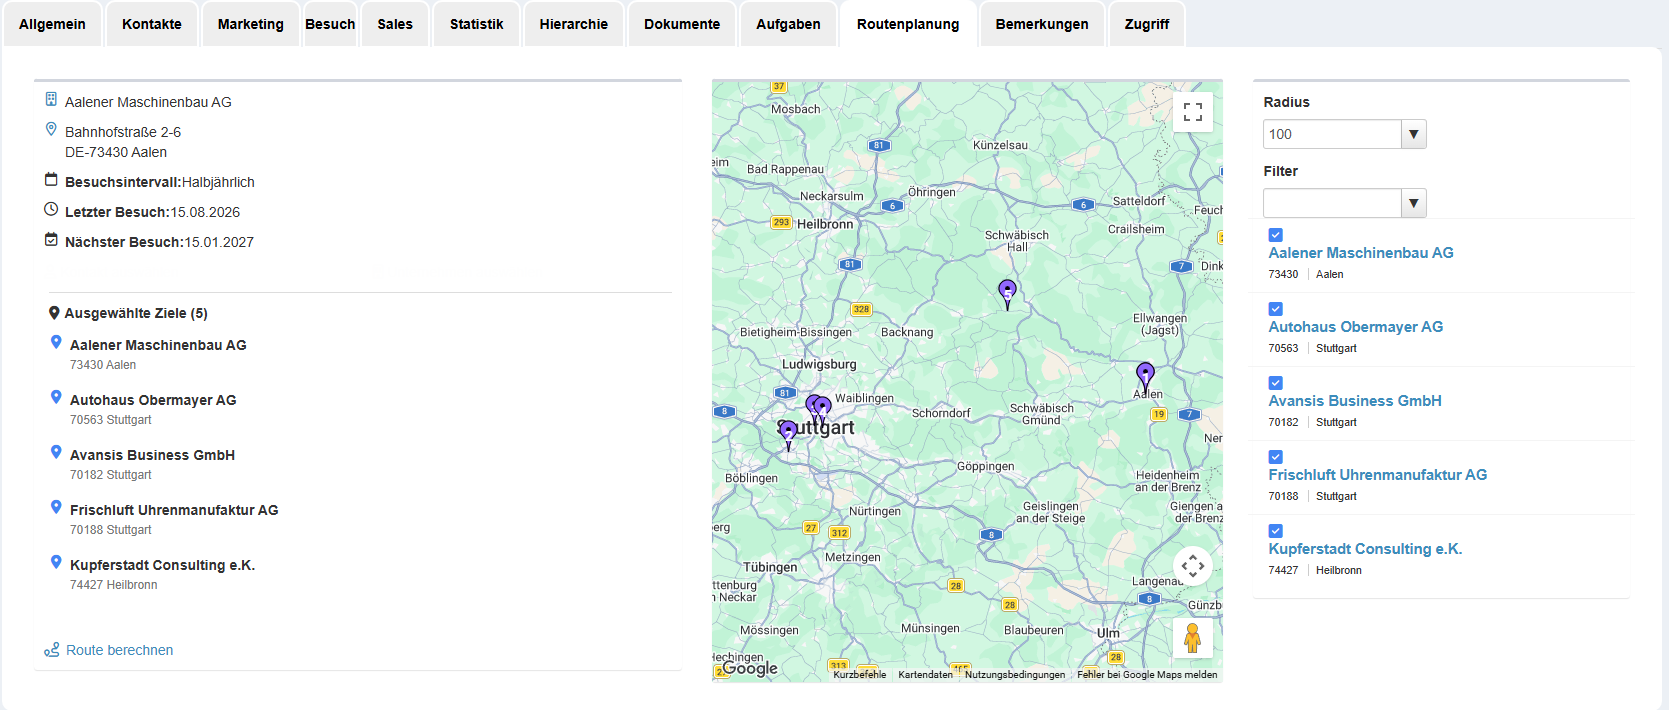The width and height of the screenshot is (1669, 710).
Task: Click the map camera pan control
Action: (x=1192, y=566)
